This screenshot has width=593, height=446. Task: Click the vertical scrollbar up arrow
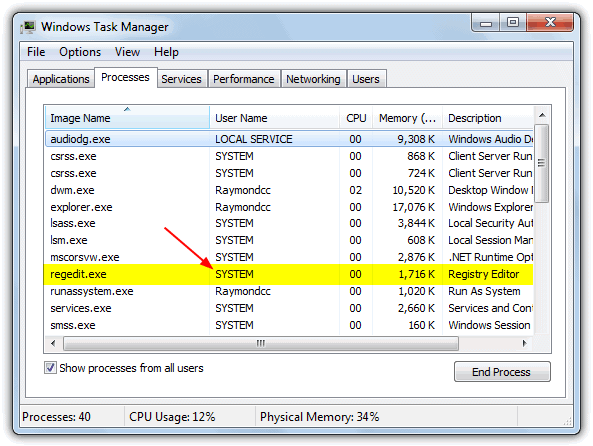(542, 115)
